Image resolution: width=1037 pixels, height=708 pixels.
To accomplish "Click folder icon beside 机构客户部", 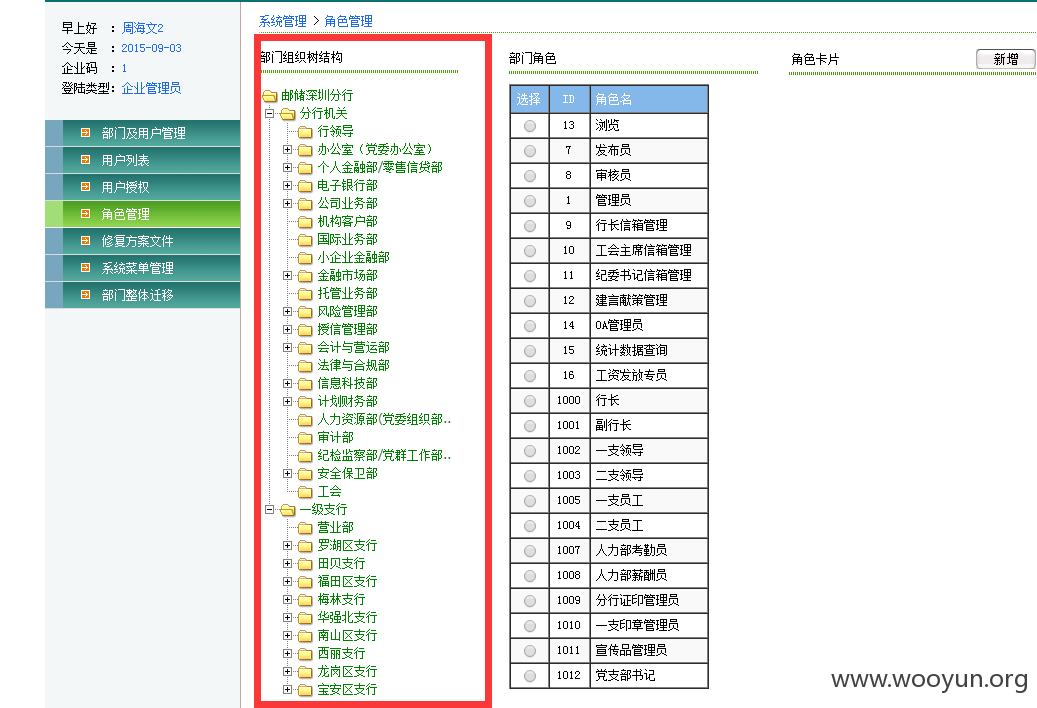I will (x=305, y=221).
